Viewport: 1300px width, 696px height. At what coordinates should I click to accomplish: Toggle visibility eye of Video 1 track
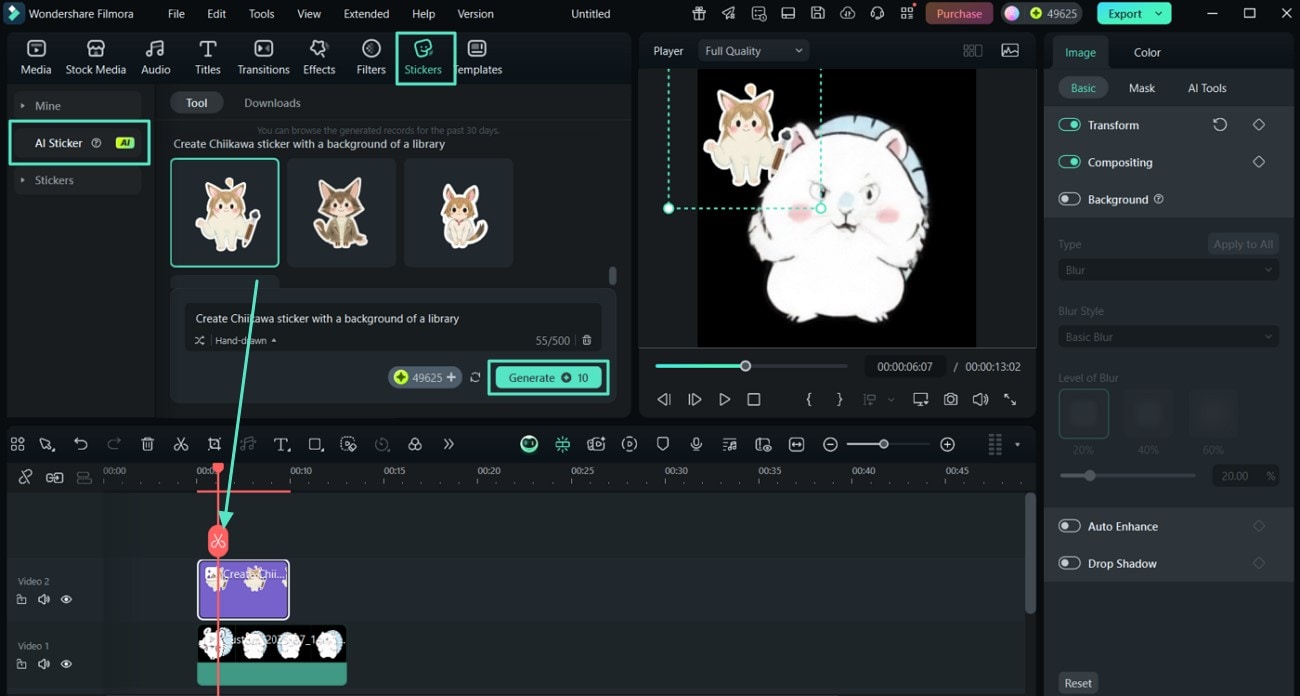[x=66, y=664]
